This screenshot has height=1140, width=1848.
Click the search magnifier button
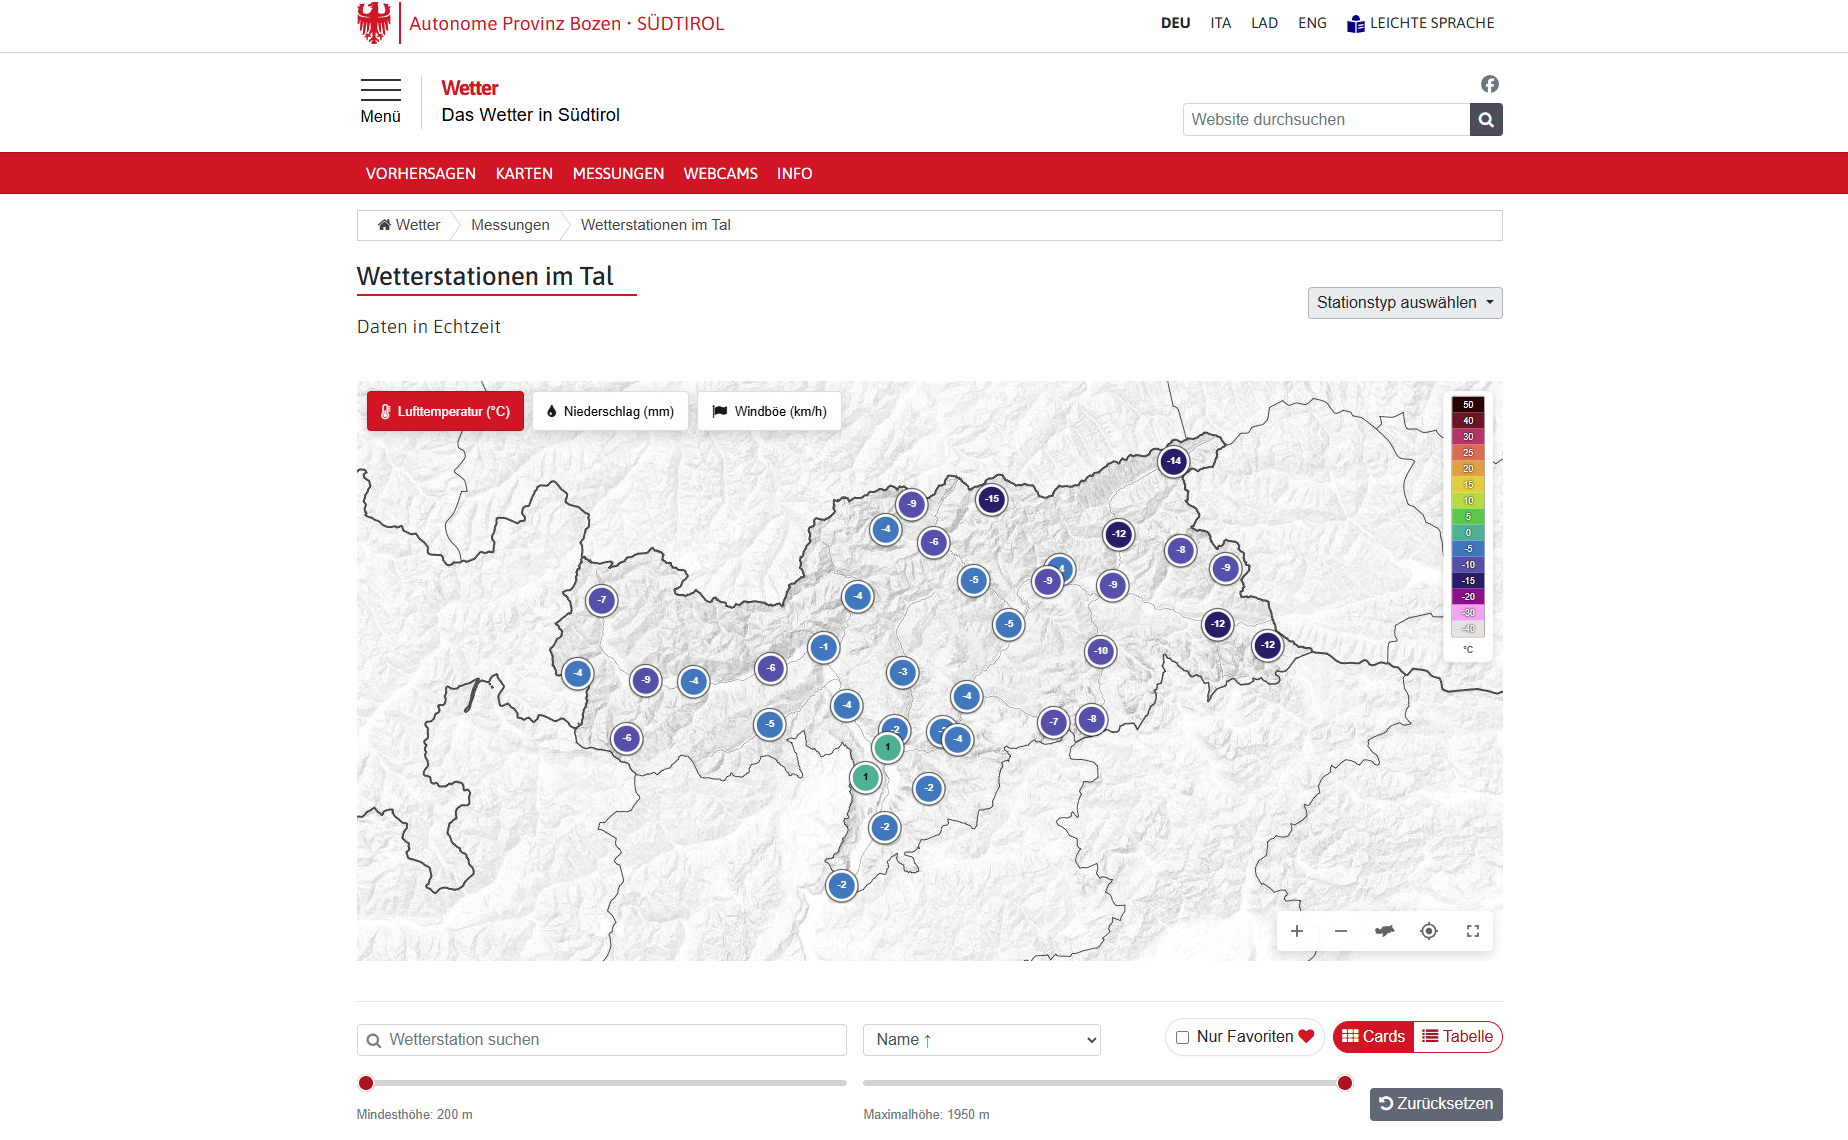click(x=1486, y=120)
